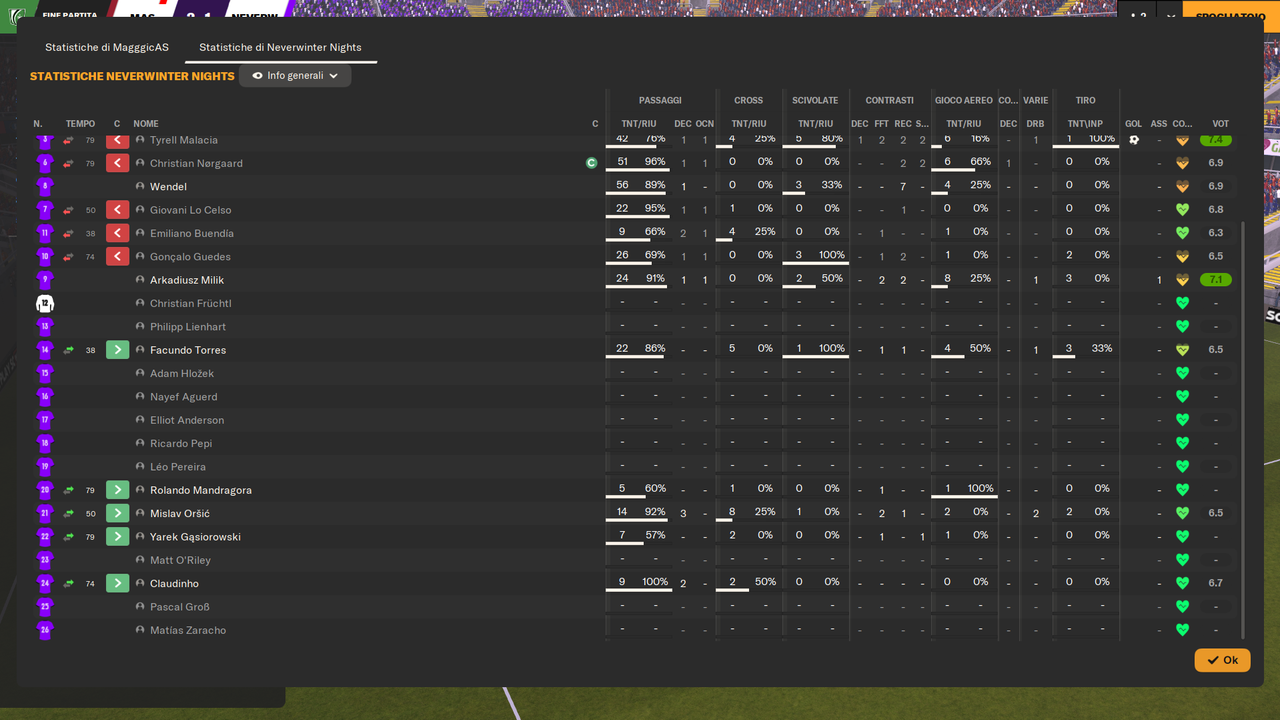Click the 7.1 rating badge for Arkadiusz Milik

[1216, 280]
